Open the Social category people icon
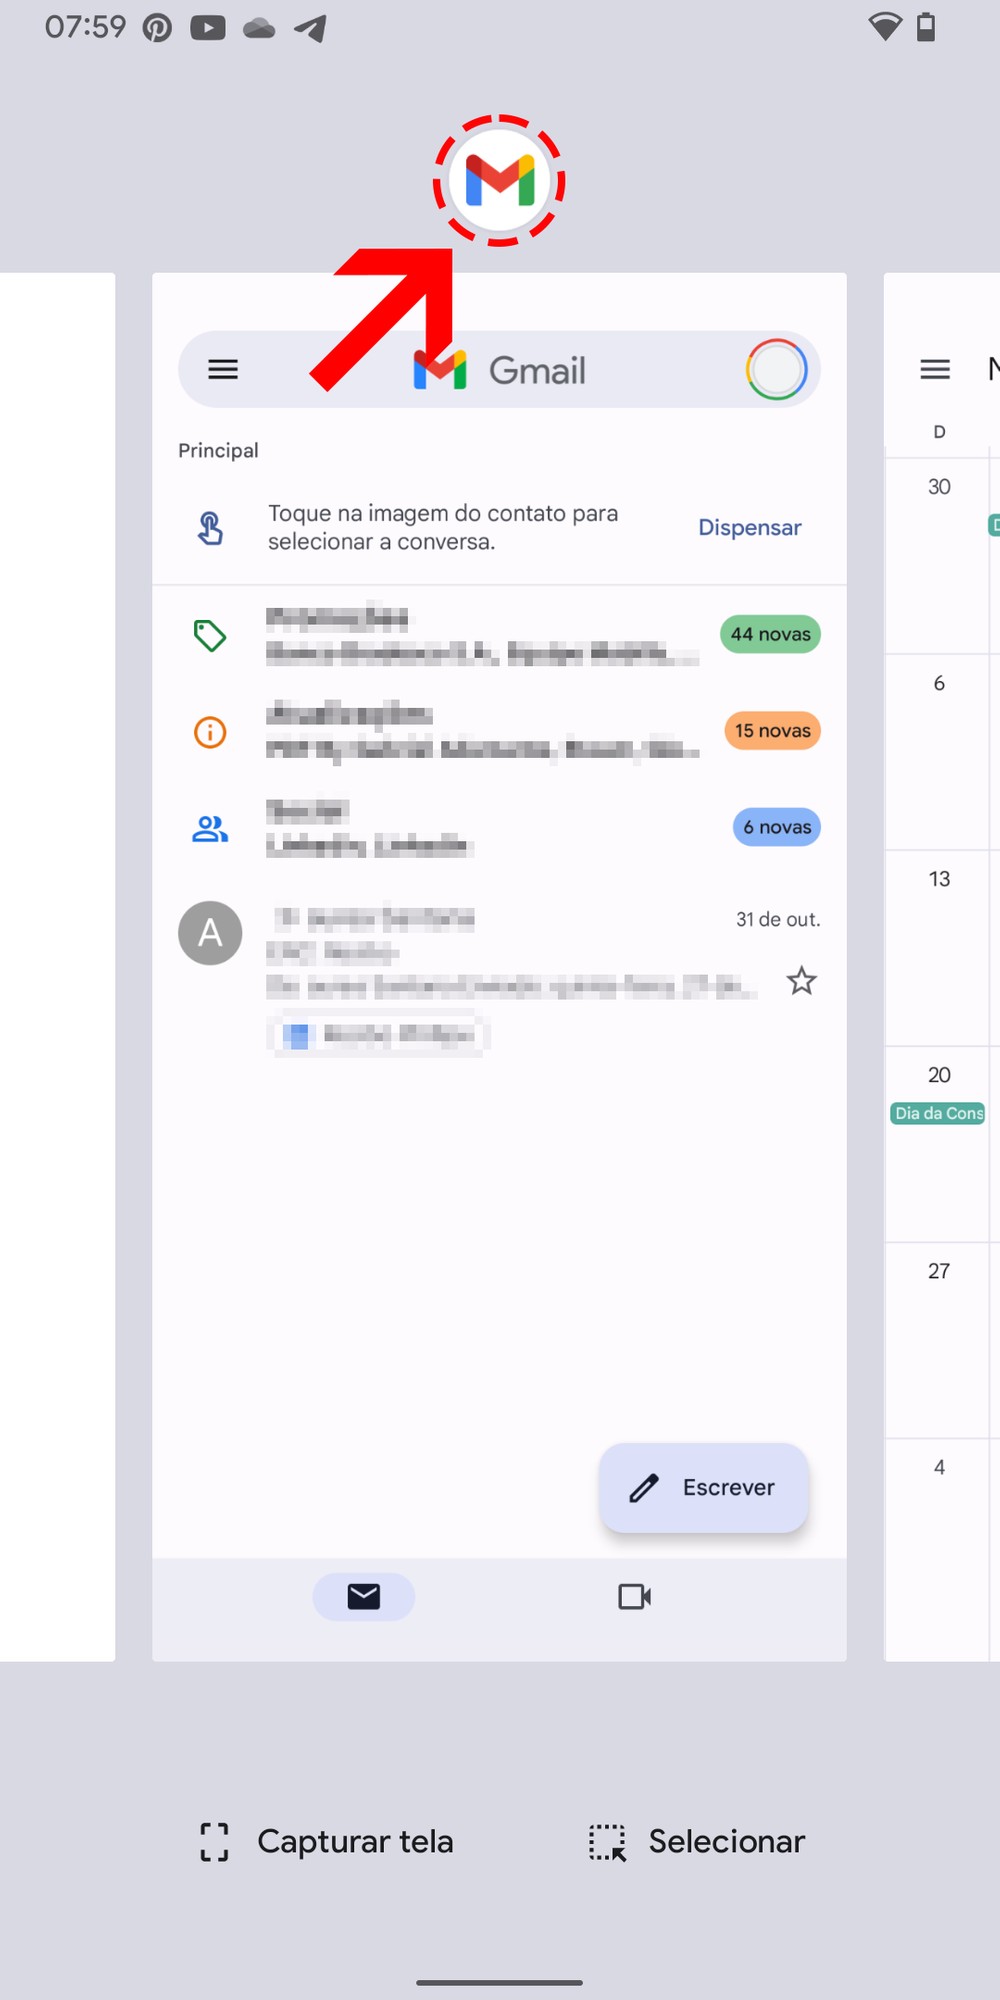 pos(210,828)
